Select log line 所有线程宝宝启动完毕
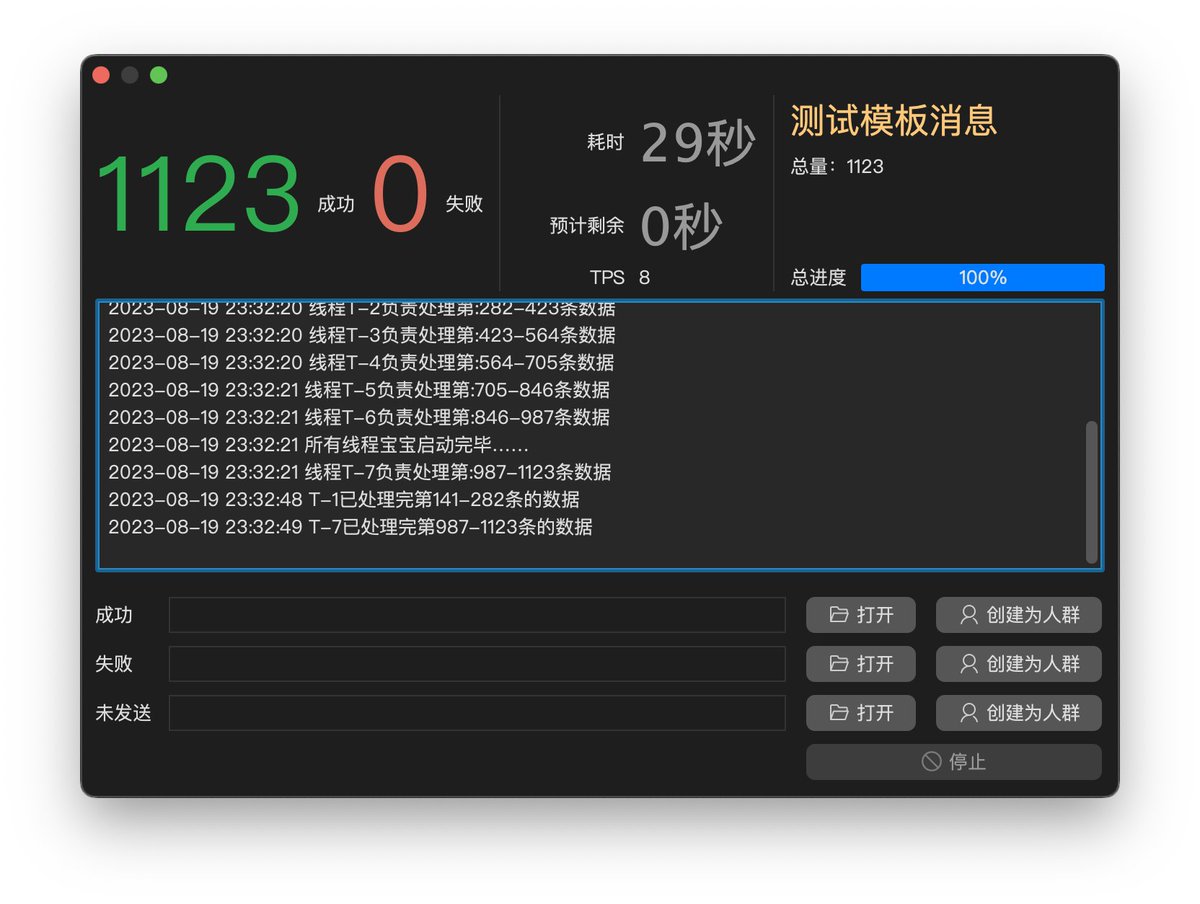The height and width of the screenshot is (904, 1200). pos(318,445)
